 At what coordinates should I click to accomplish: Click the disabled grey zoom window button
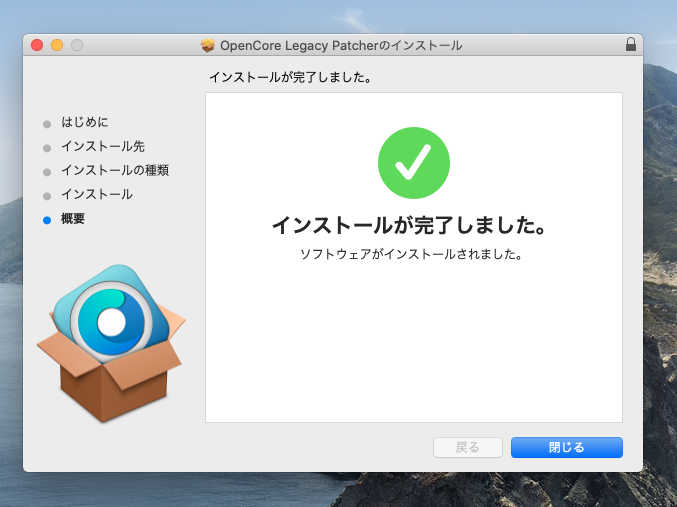(77, 45)
